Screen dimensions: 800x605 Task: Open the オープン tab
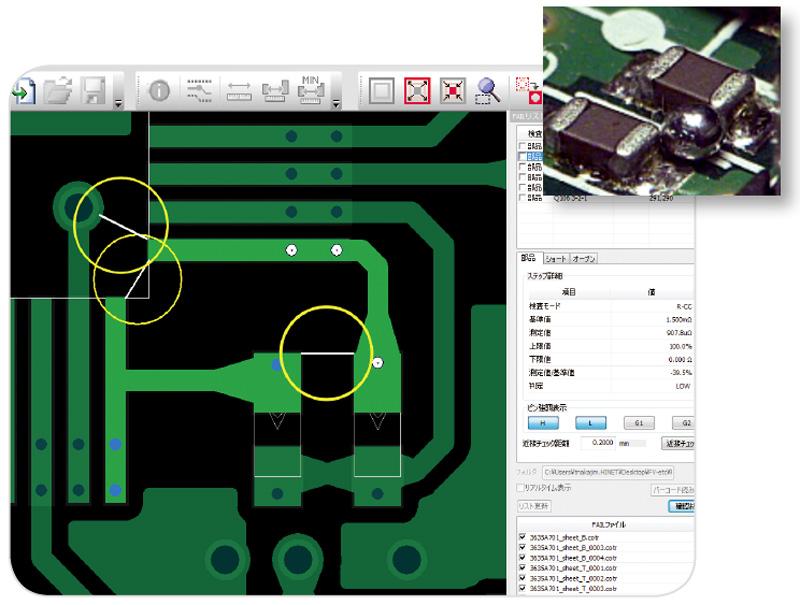[584, 259]
